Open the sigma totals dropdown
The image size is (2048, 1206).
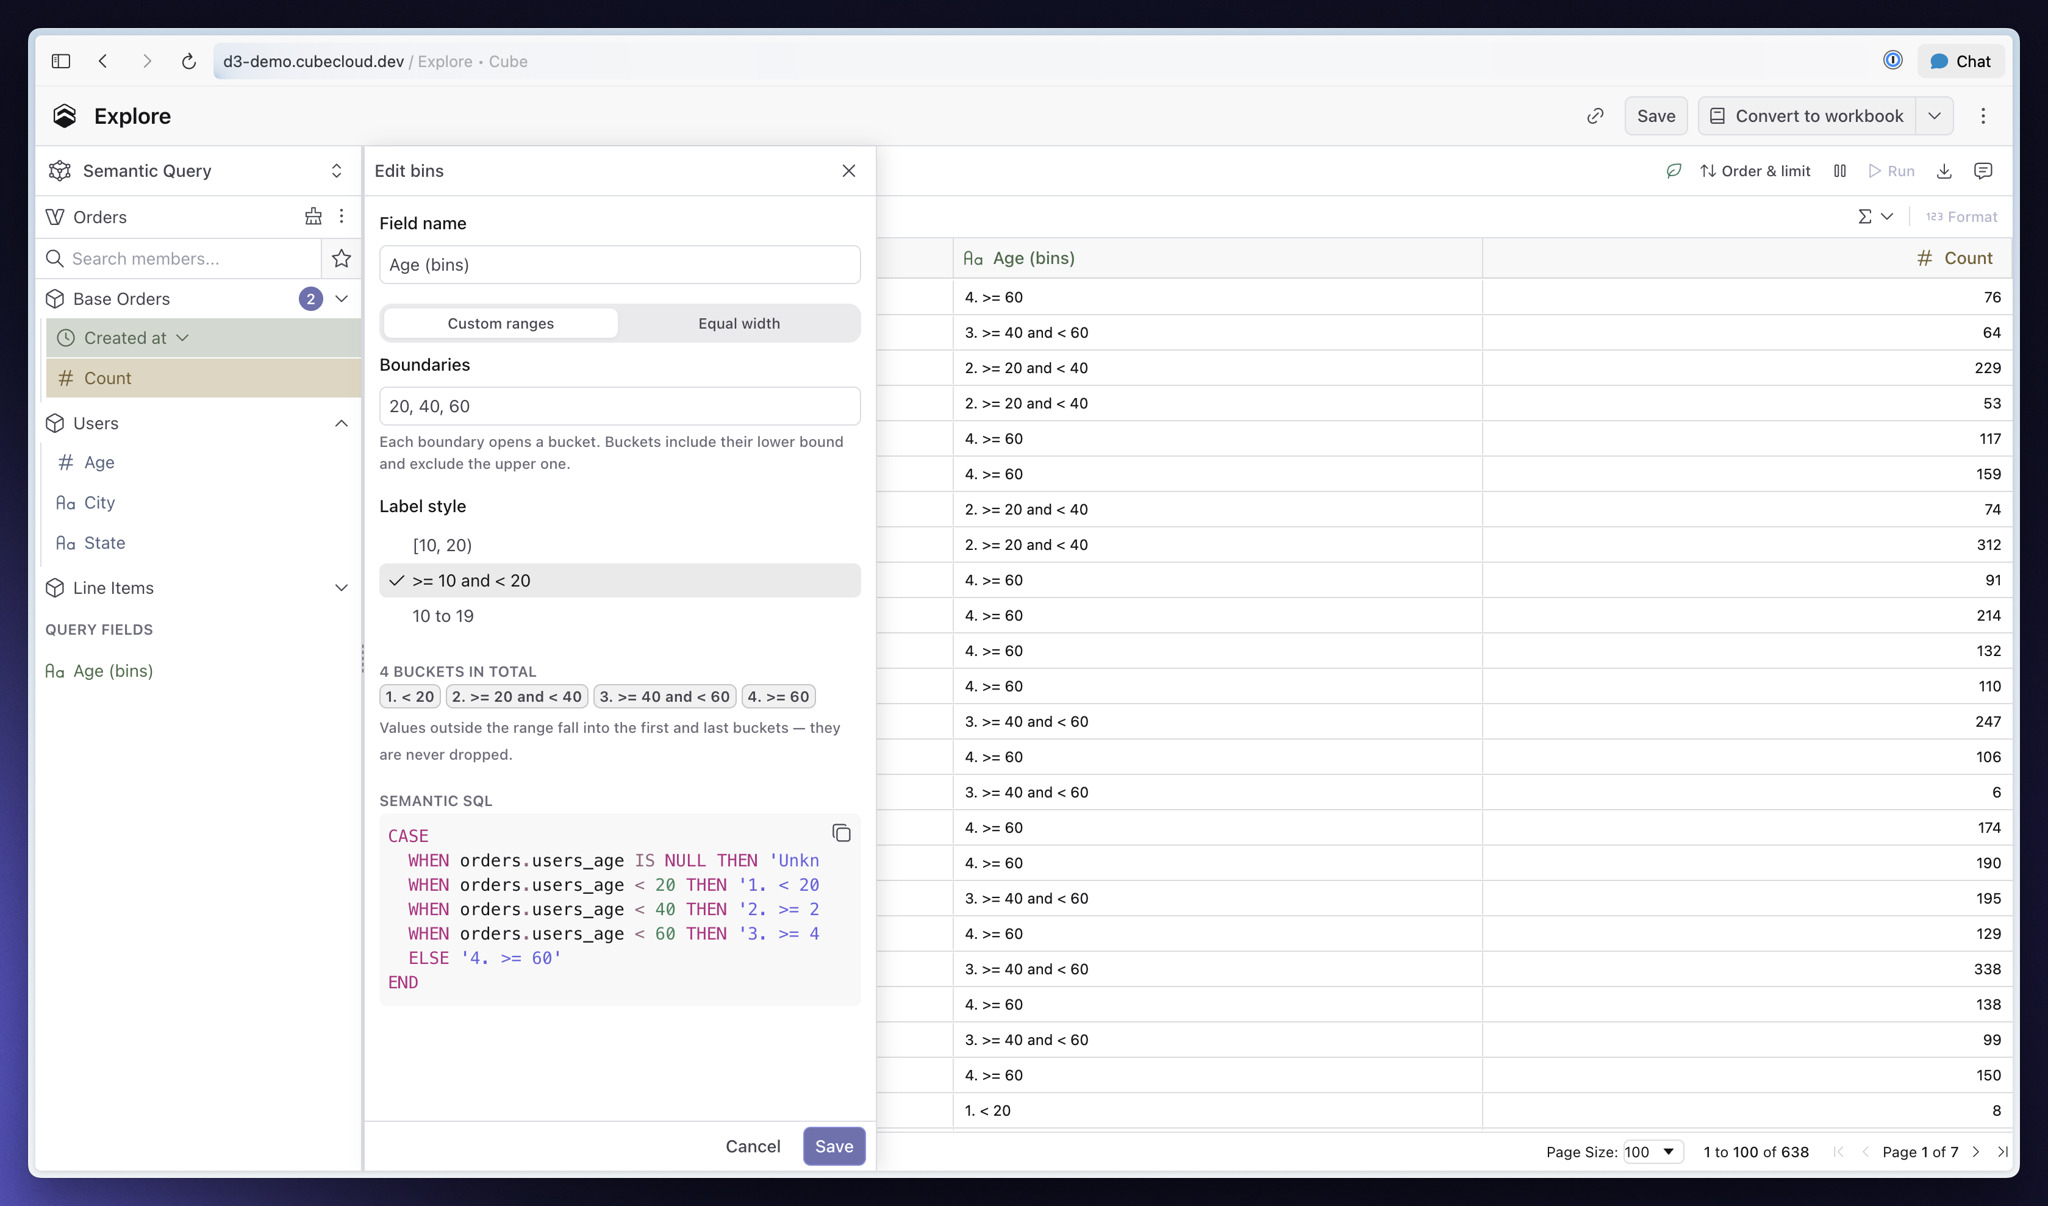pos(1875,216)
